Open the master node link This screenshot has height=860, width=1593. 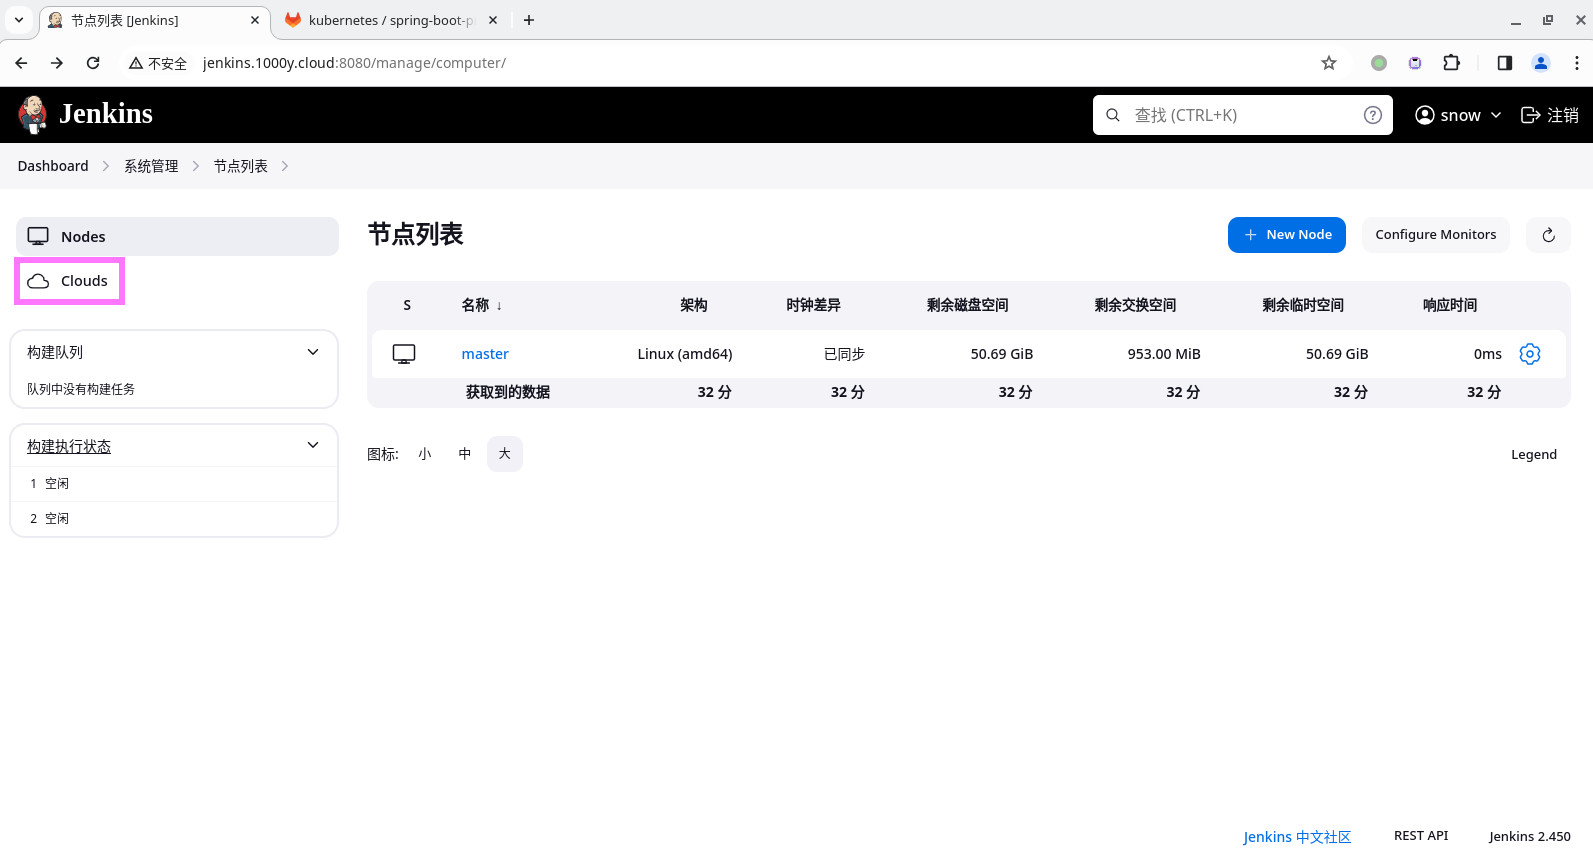(485, 354)
